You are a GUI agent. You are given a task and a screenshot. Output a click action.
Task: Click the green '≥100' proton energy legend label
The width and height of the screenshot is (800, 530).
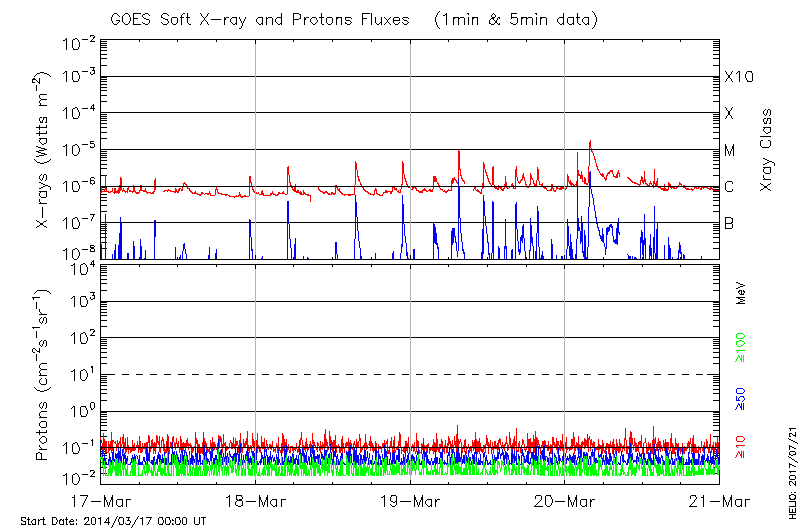pos(741,346)
